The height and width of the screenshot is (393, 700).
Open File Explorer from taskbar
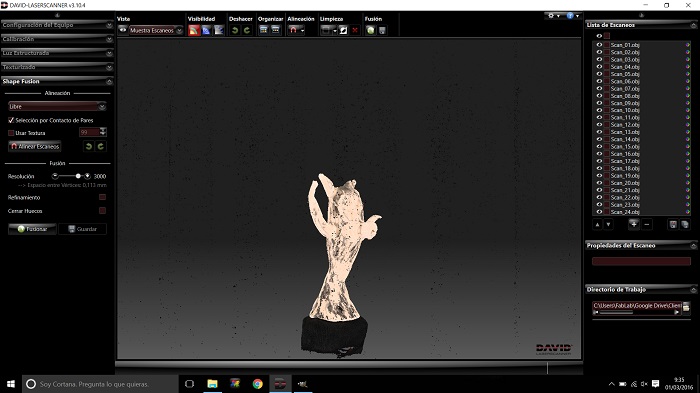[212, 384]
